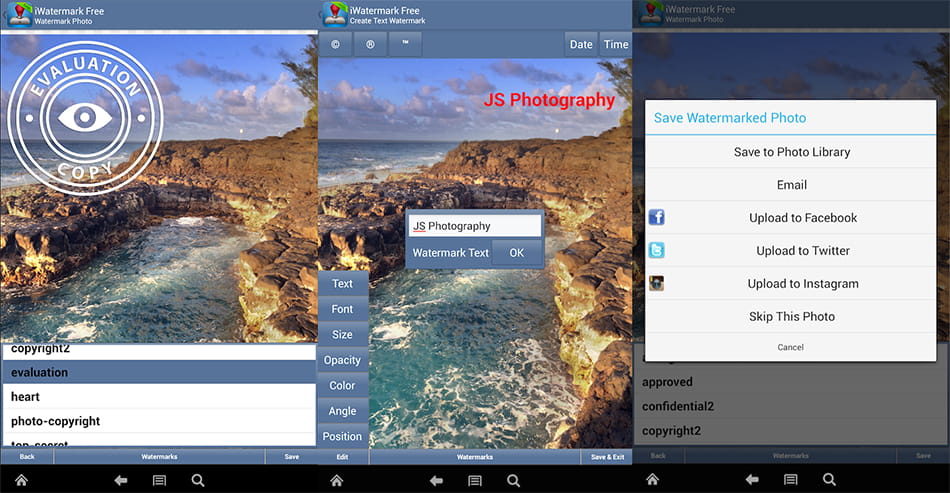Choose Upload to Instagram
The width and height of the screenshot is (950, 493).
coord(791,283)
